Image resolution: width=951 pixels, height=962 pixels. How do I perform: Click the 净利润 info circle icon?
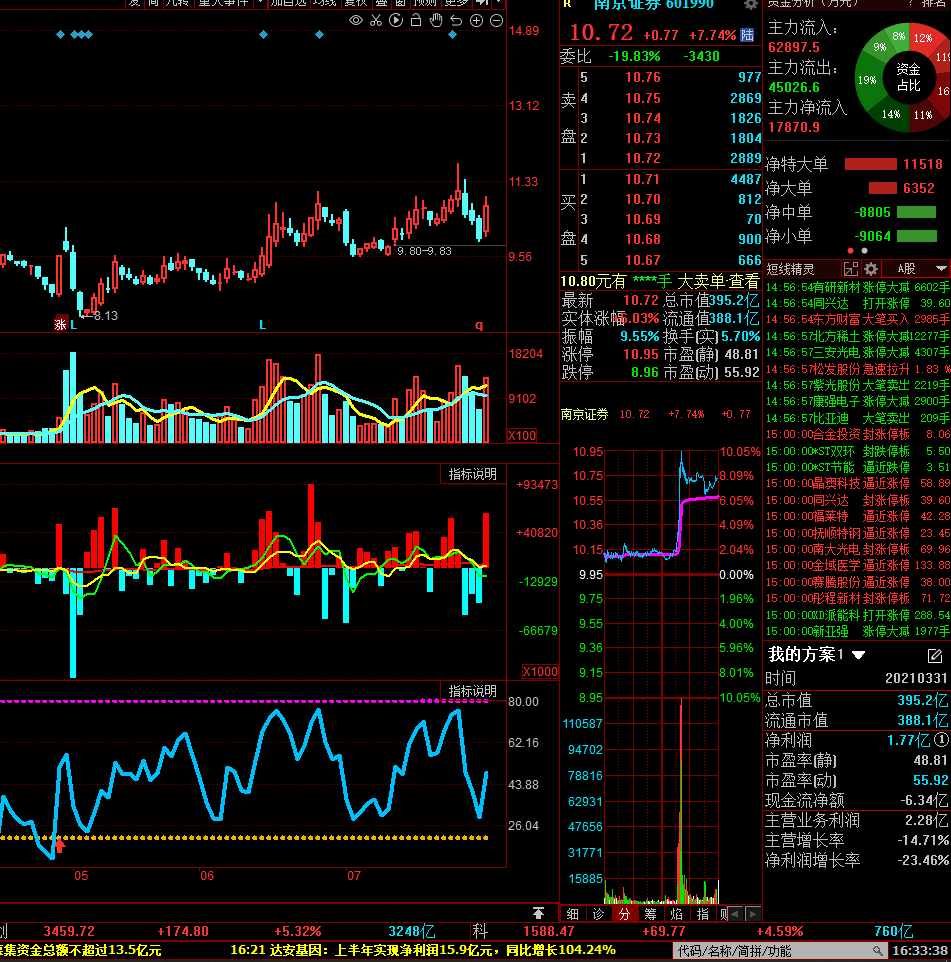click(x=941, y=740)
